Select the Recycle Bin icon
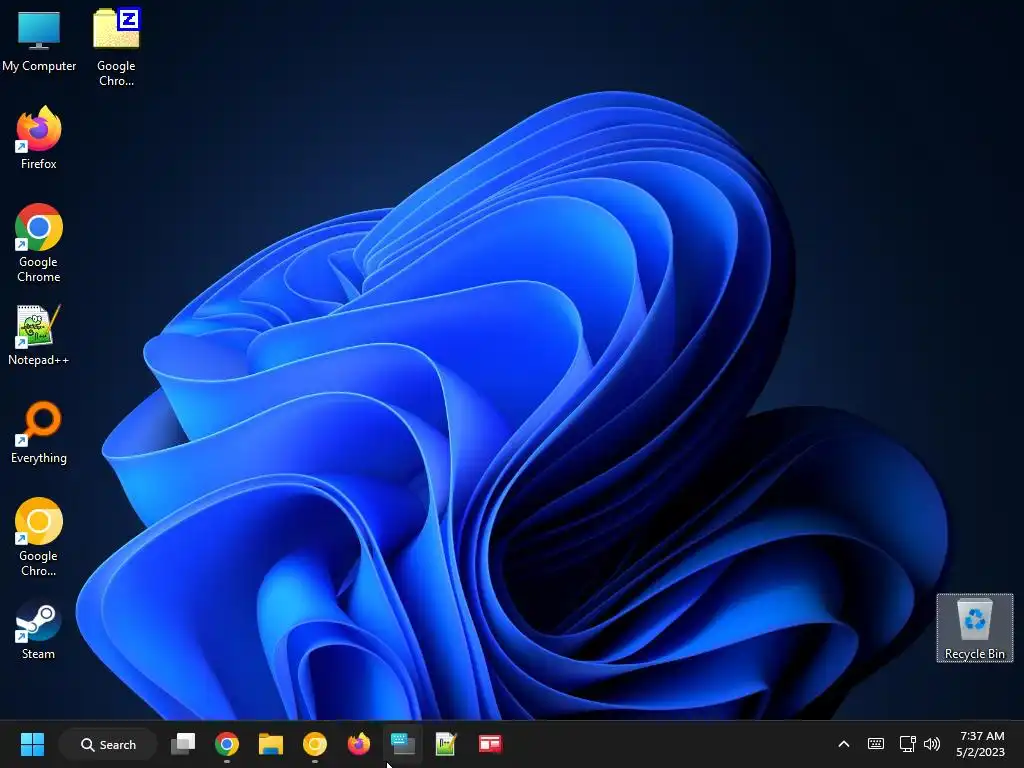Viewport: 1024px width, 768px height. point(974,628)
